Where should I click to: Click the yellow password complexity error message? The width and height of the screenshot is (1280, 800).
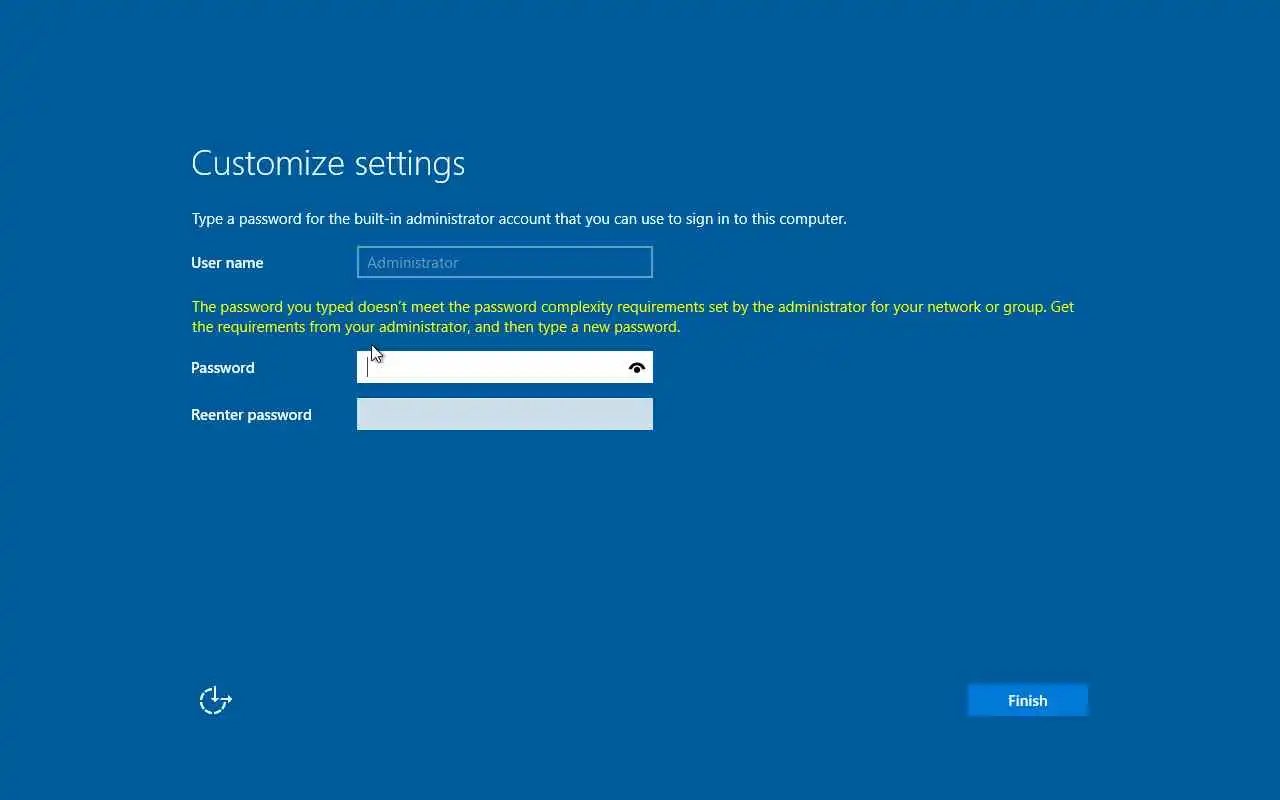tap(632, 317)
